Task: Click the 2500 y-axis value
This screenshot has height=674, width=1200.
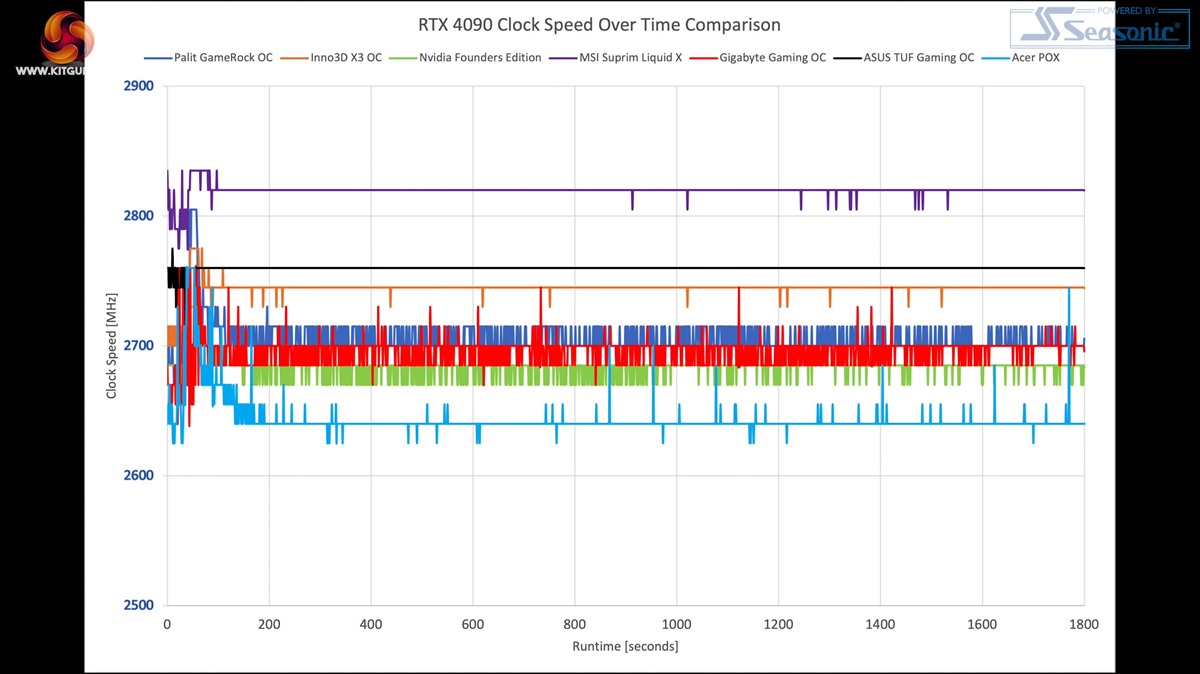Action: [139, 605]
